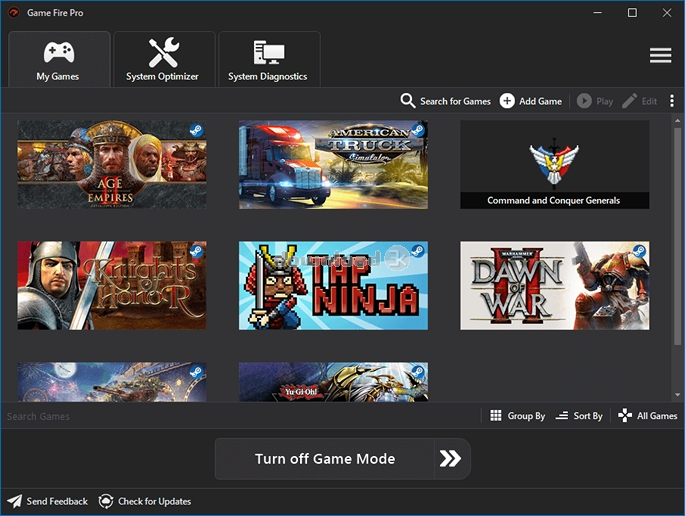Open the vertical three-dot more options

click(672, 101)
